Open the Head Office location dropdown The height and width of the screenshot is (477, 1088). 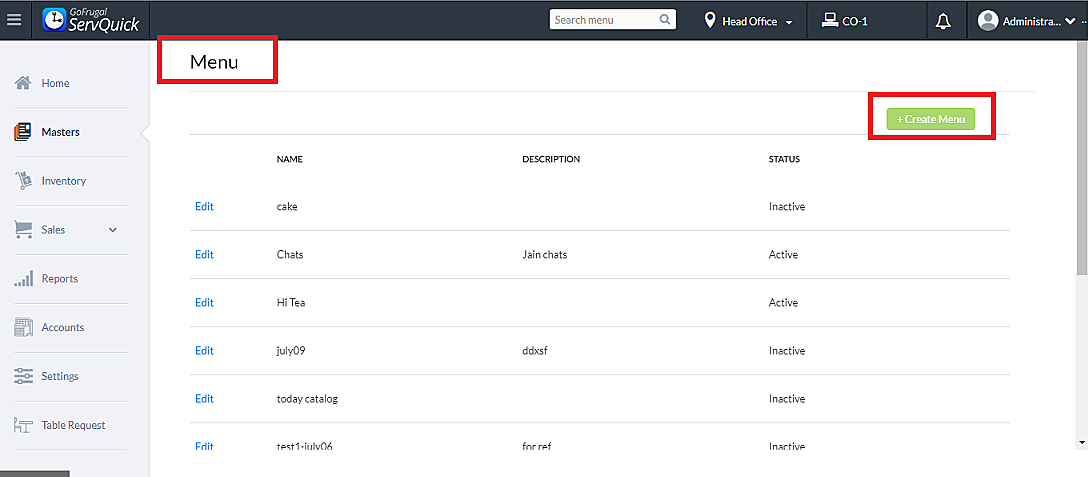pyautogui.click(x=749, y=21)
